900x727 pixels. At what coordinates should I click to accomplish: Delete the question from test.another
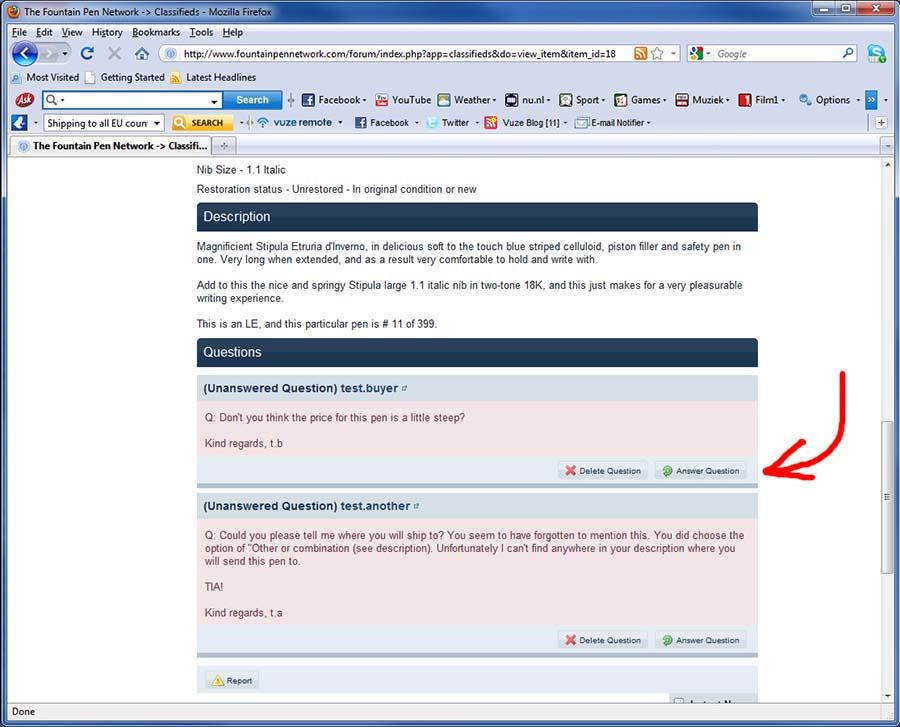pyautogui.click(x=602, y=640)
